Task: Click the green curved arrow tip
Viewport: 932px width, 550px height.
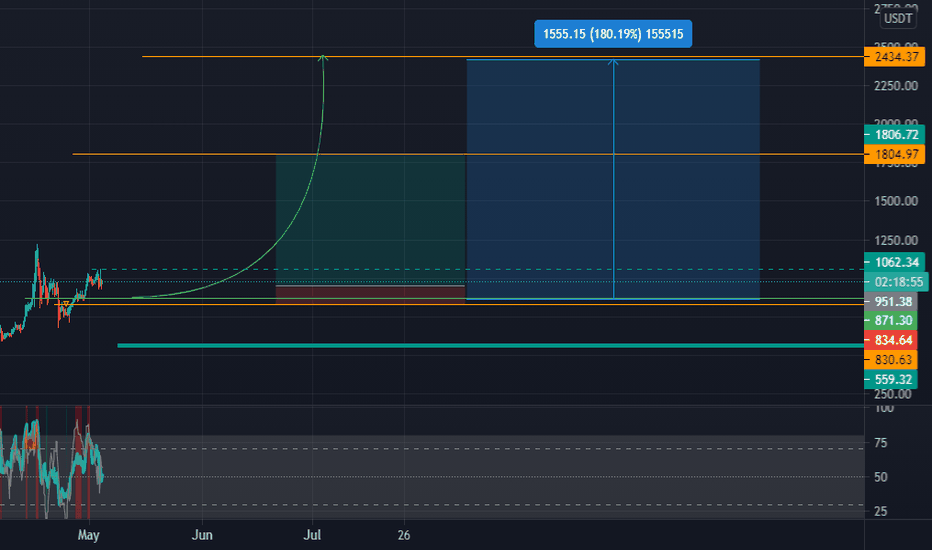Action: [322, 57]
